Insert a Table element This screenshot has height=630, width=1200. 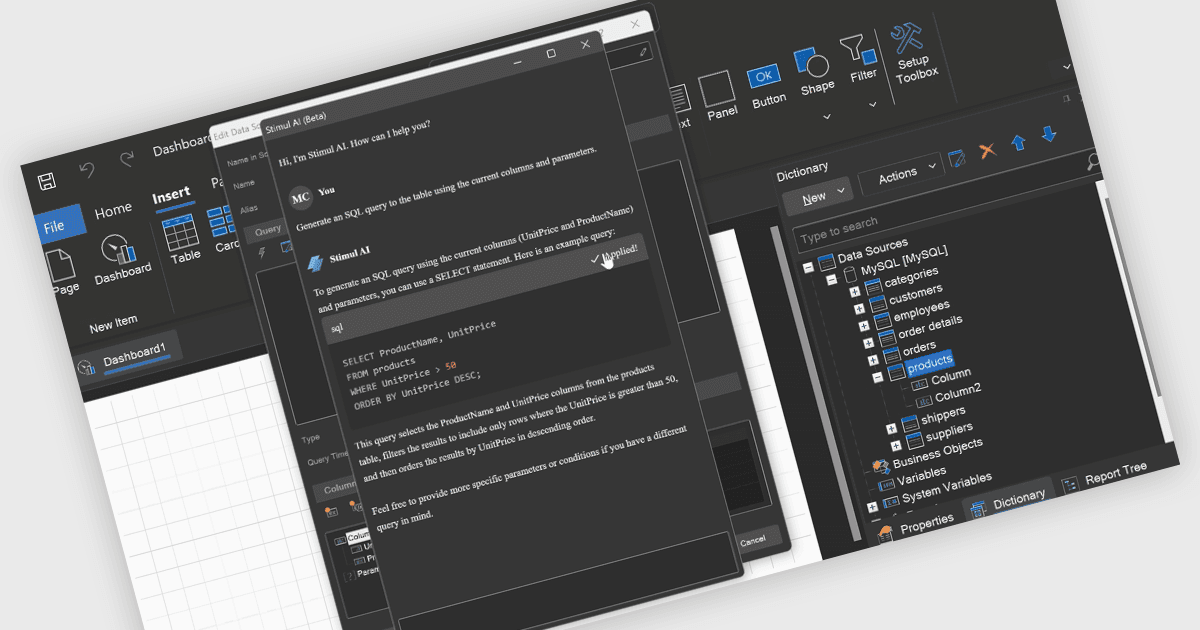tap(183, 240)
